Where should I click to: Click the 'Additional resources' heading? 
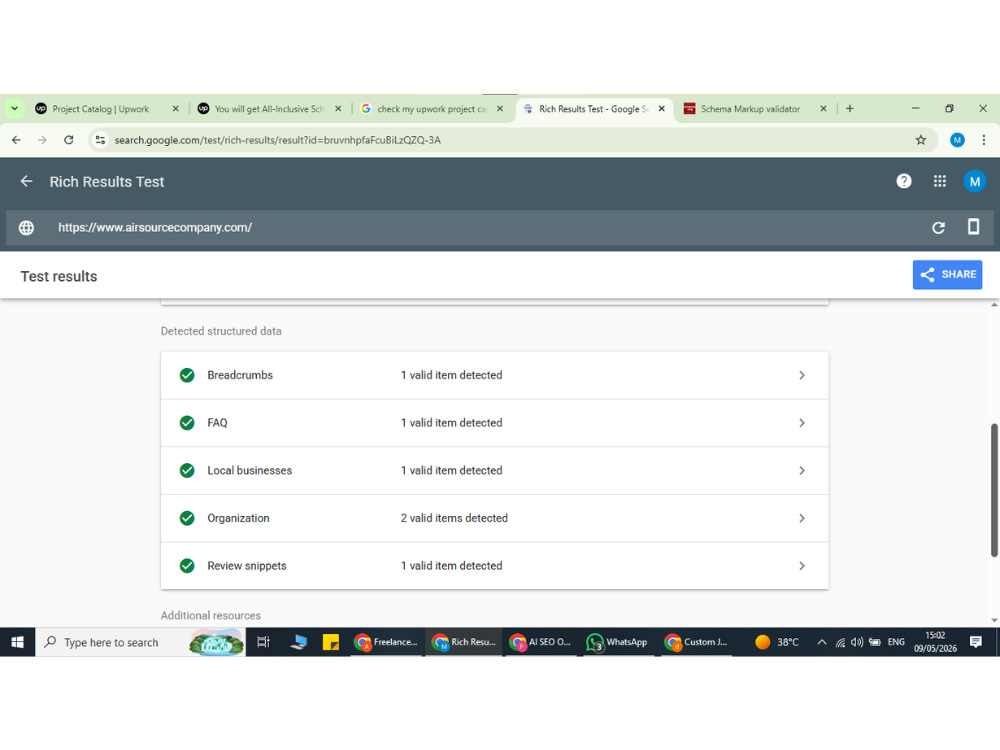pyautogui.click(x=210, y=616)
